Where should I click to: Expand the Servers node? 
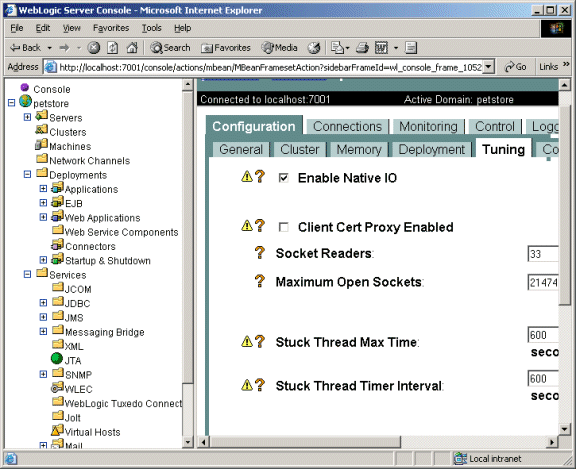click(27, 117)
